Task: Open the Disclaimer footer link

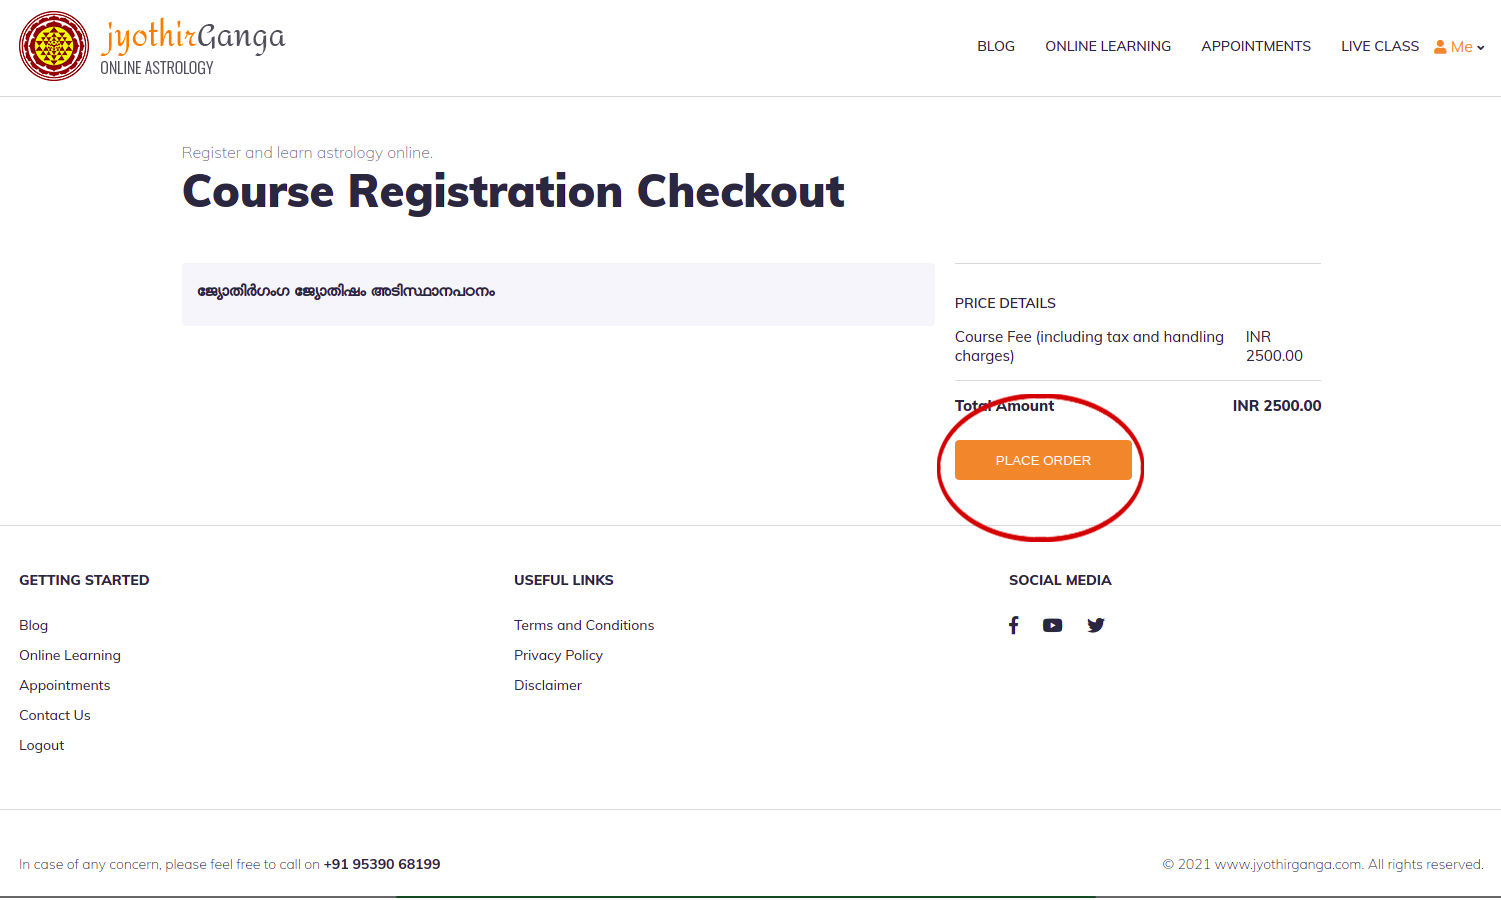Action: point(548,685)
